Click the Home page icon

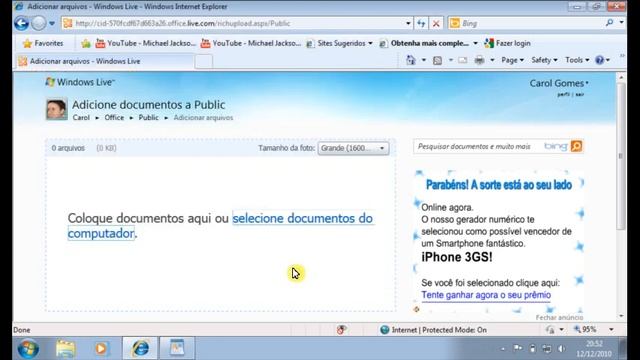point(411,60)
